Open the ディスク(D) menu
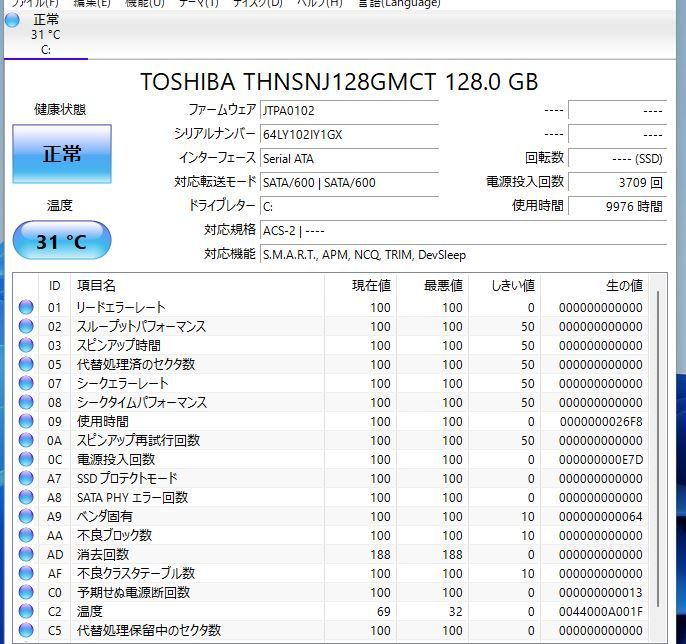This screenshot has height=644, width=686. click(257, 4)
